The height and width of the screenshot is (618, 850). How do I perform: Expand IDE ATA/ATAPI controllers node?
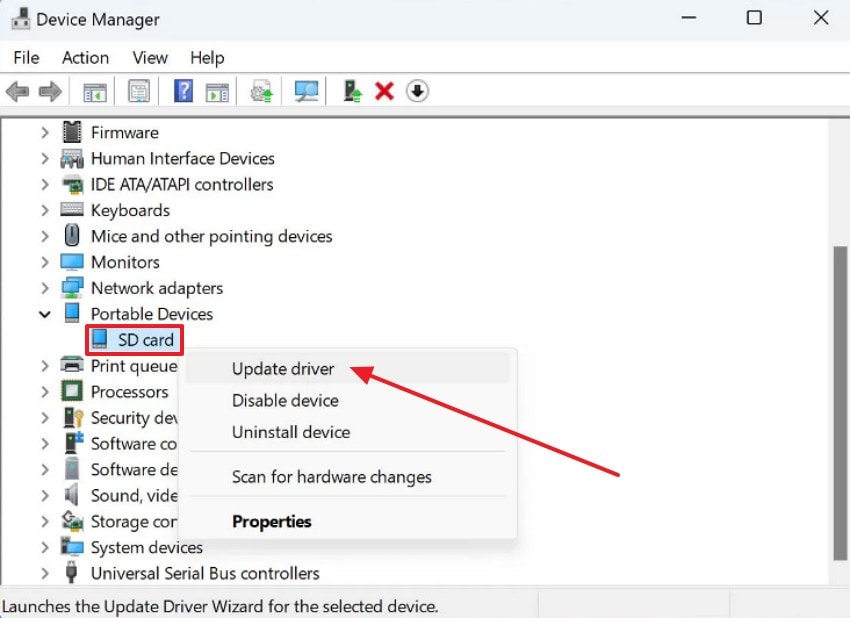click(45, 184)
